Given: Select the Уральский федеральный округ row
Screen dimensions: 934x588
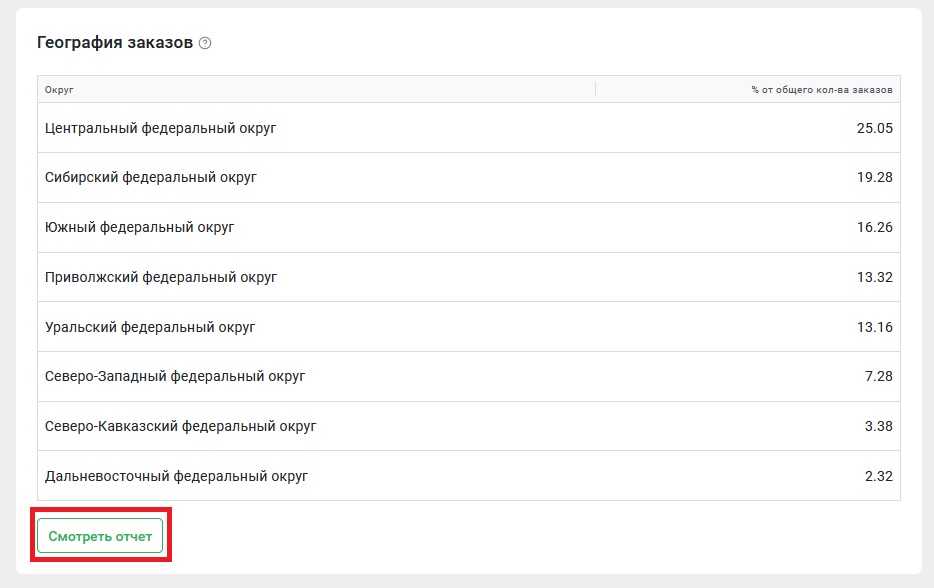Looking at the screenshot, I should point(469,327).
